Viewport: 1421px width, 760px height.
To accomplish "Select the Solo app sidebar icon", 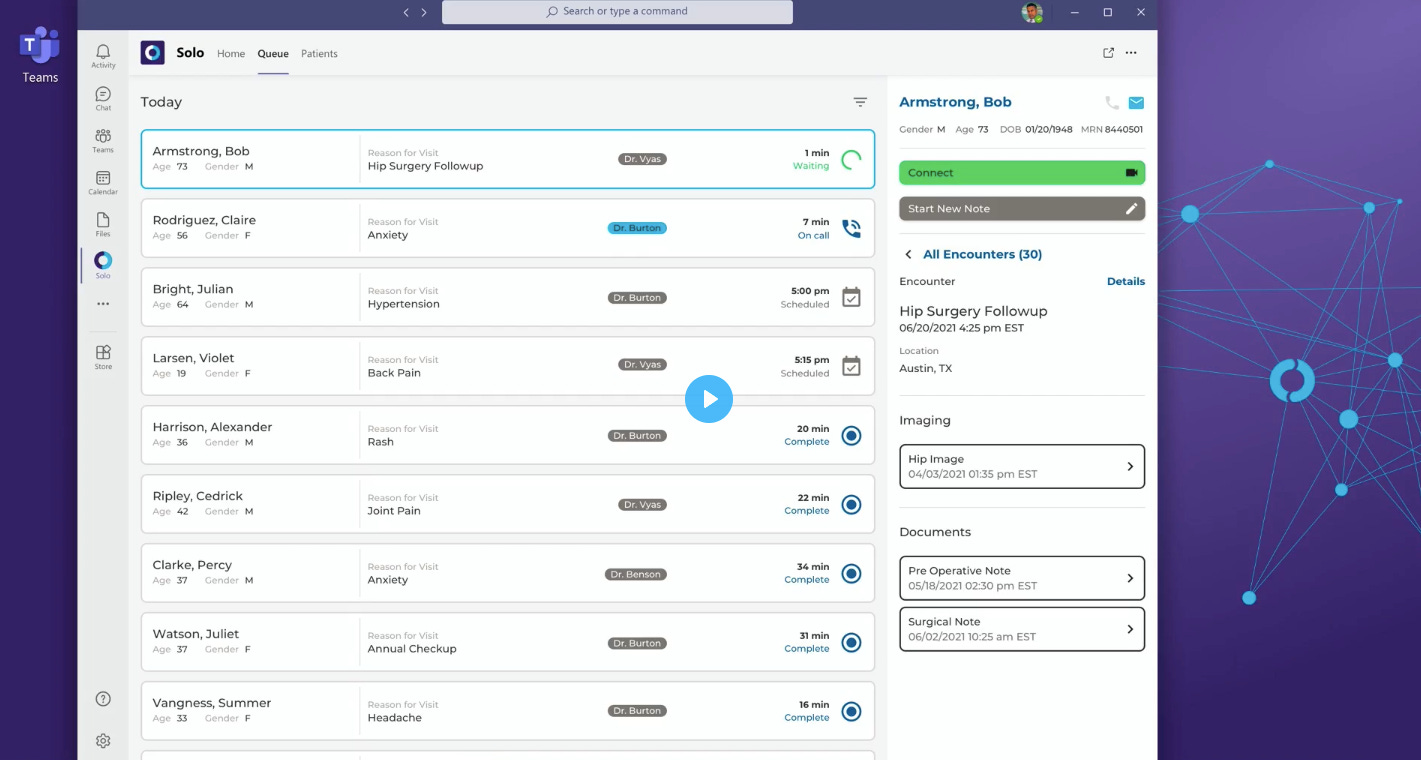I will tap(103, 265).
